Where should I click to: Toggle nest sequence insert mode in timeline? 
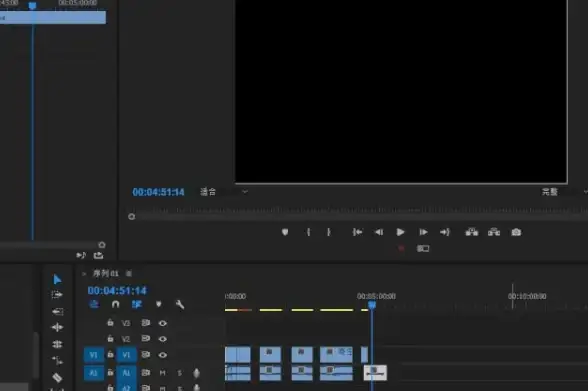(x=94, y=304)
